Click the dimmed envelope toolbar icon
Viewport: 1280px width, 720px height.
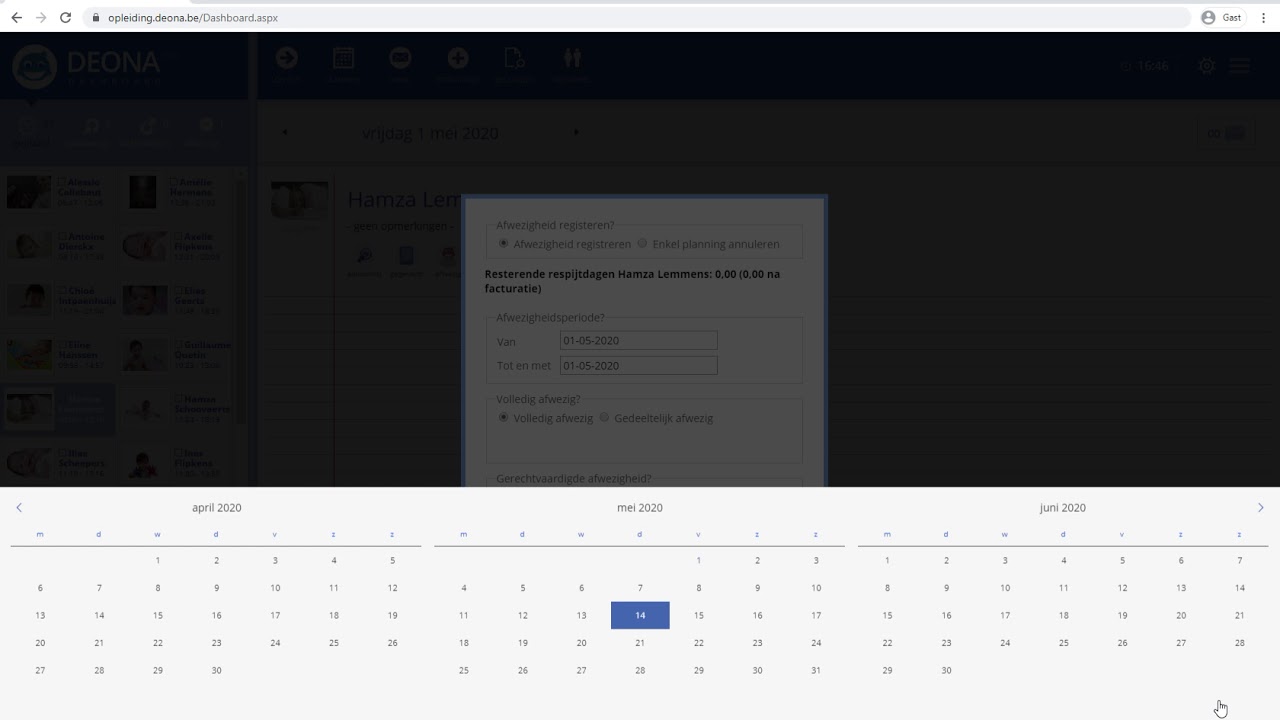click(x=400, y=58)
